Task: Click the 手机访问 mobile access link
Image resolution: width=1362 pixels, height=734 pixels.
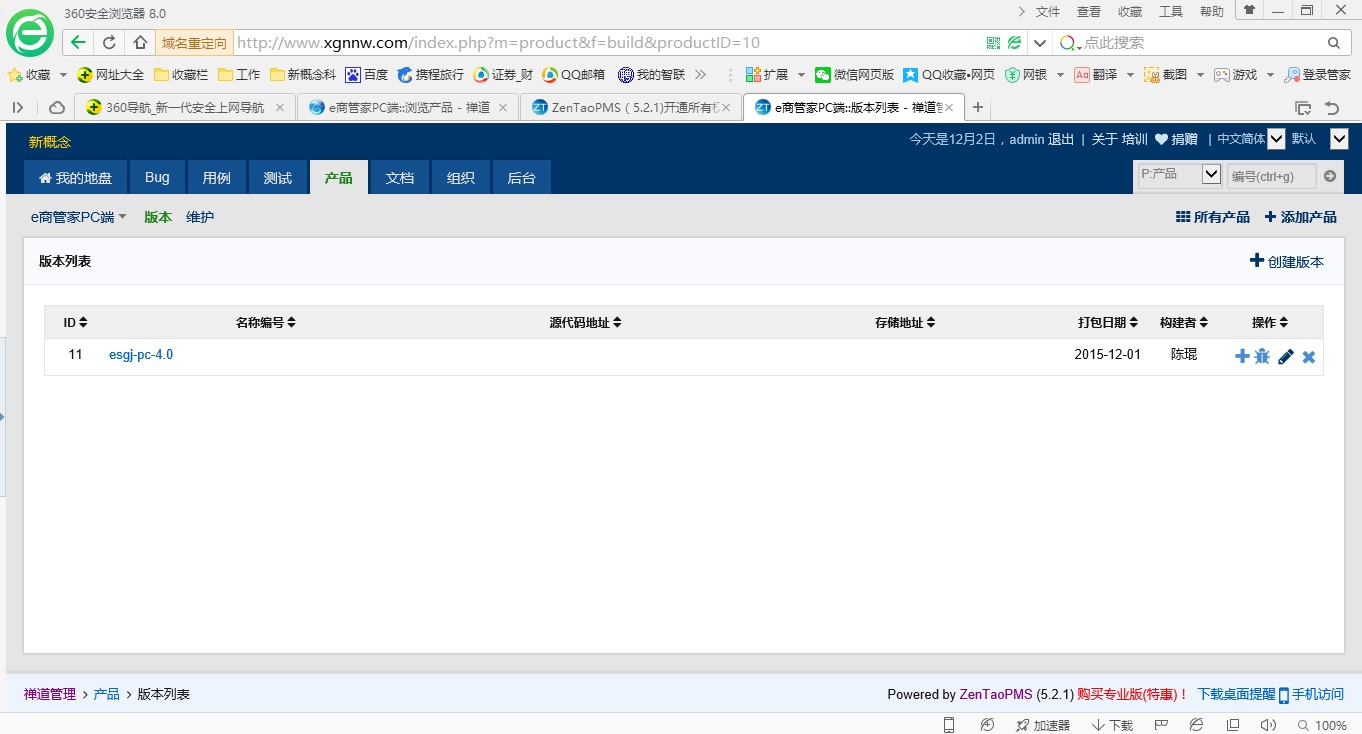Action: pos(1311,694)
